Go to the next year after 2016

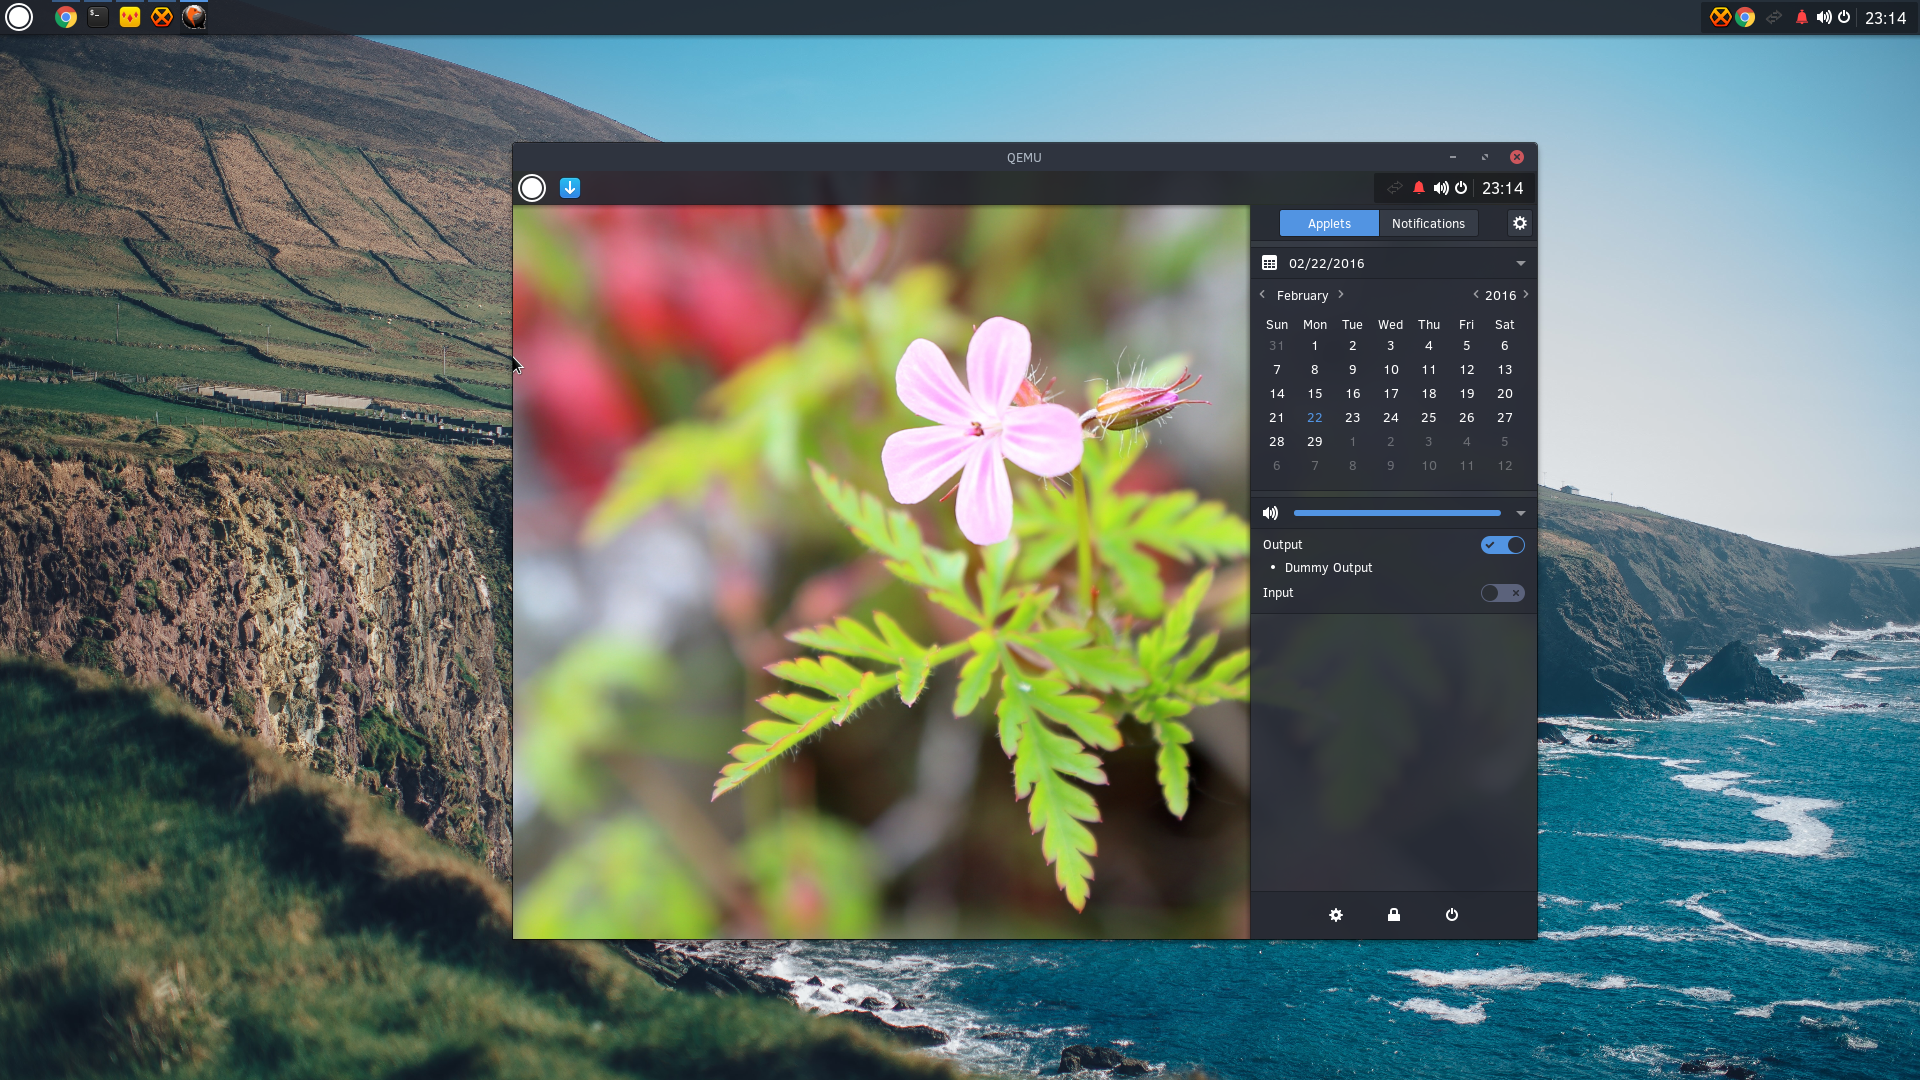1526,295
